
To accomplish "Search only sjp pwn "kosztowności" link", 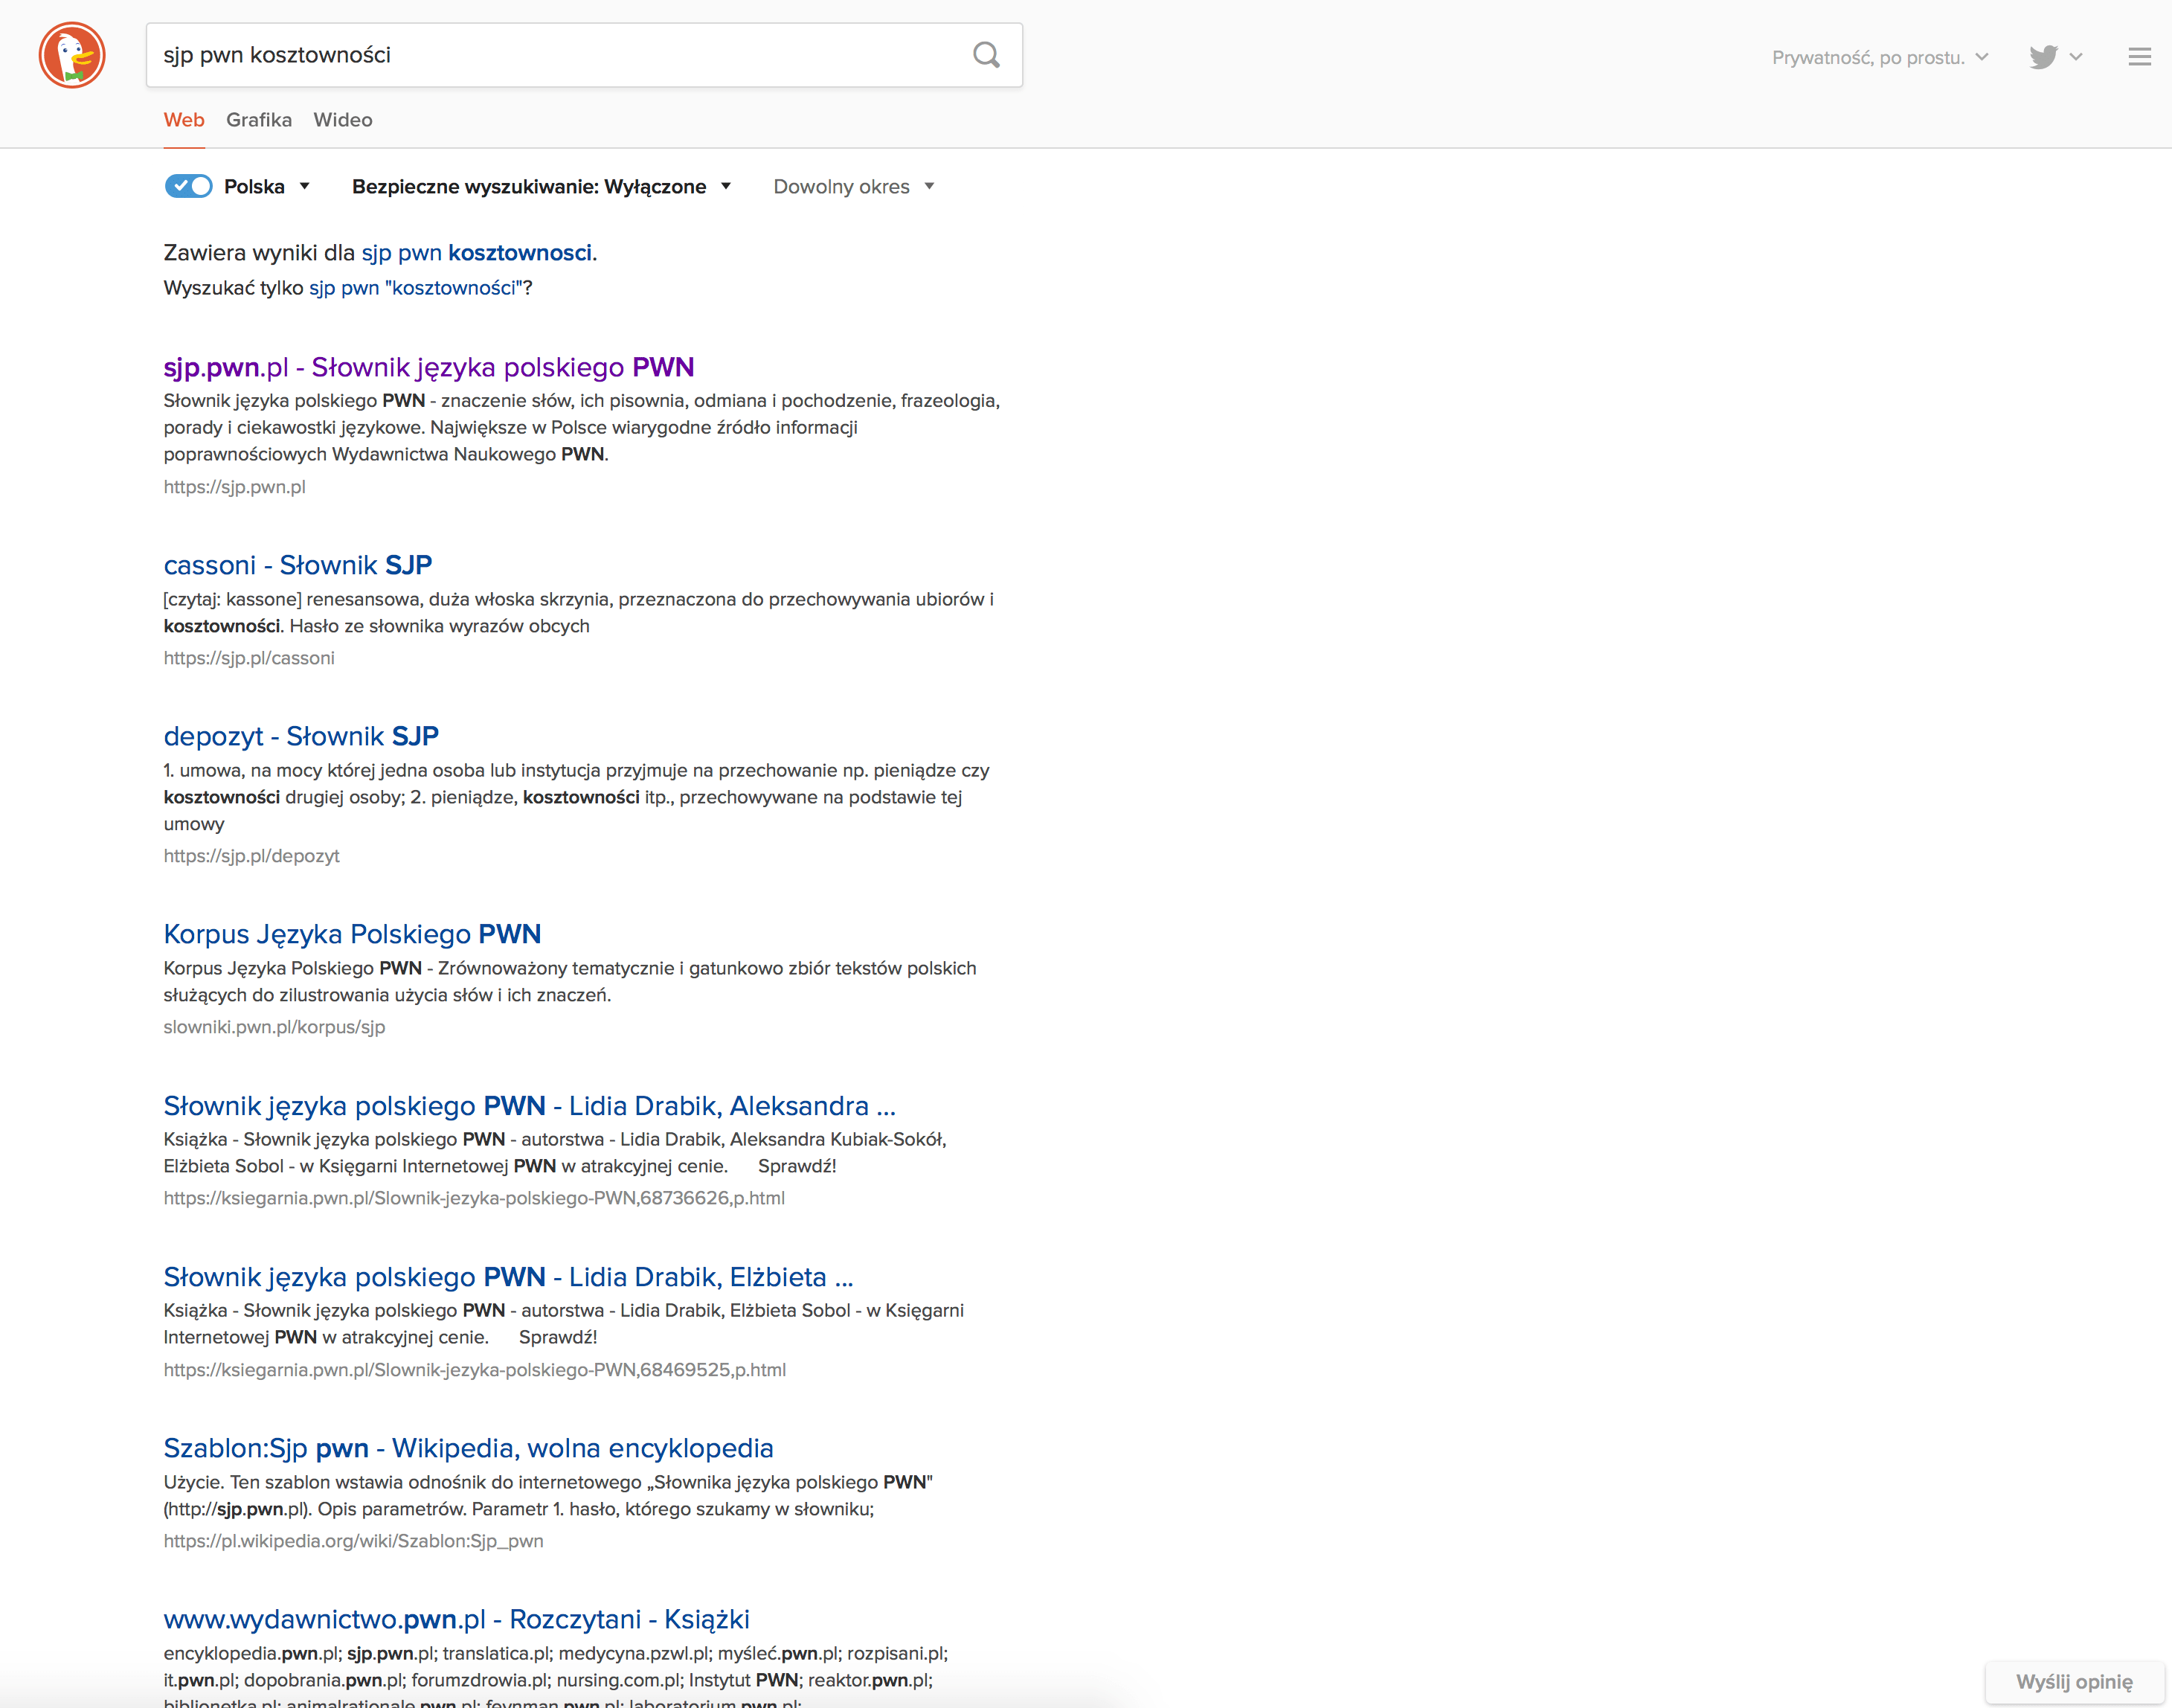I will 416,288.
